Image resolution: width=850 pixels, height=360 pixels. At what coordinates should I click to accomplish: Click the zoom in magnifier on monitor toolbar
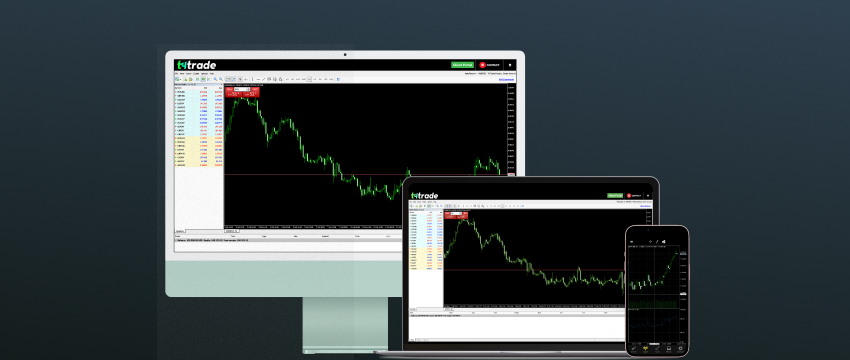(x=215, y=79)
